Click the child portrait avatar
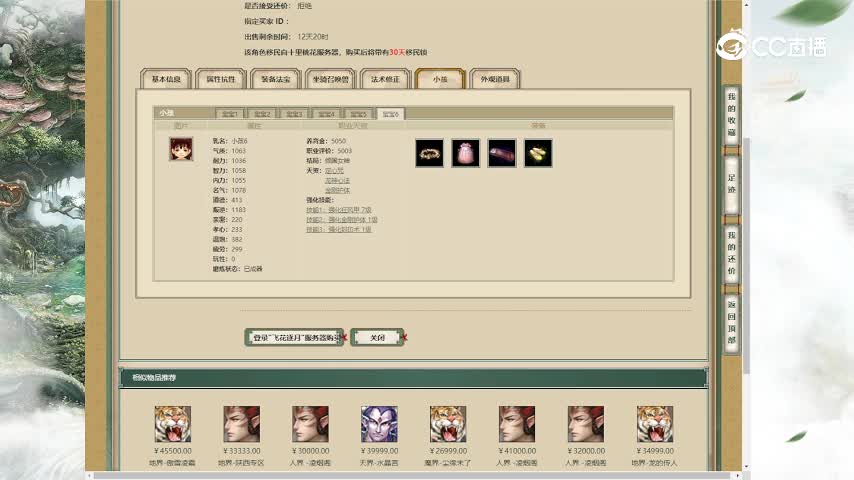The width and height of the screenshot is (854, 480). coord(181,149)
